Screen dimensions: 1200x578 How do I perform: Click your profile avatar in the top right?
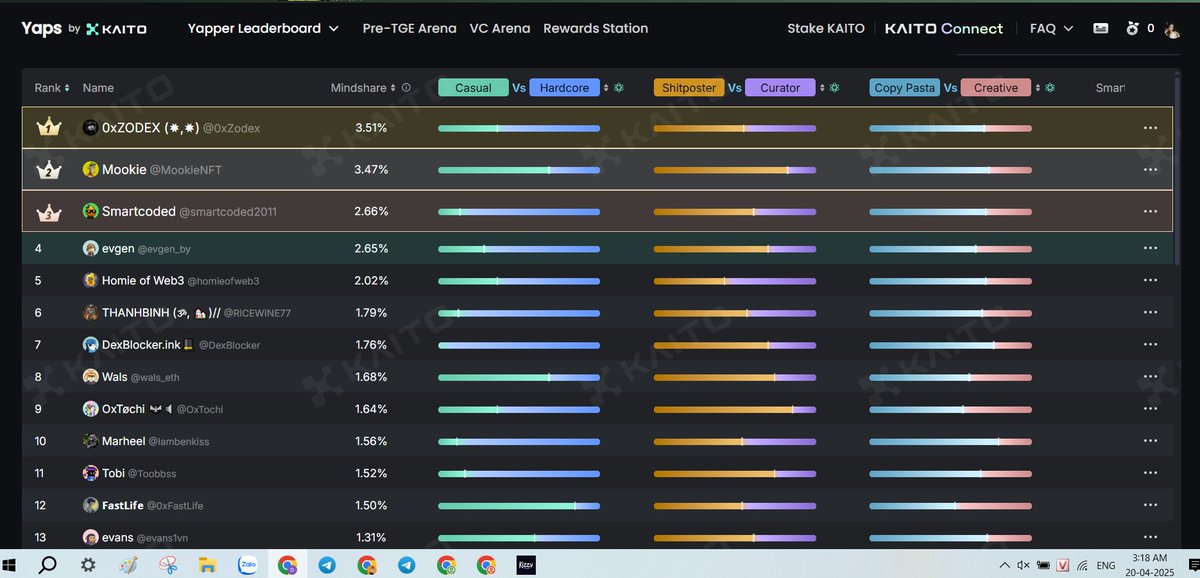pyautogui.click(x=1172, y=29)
